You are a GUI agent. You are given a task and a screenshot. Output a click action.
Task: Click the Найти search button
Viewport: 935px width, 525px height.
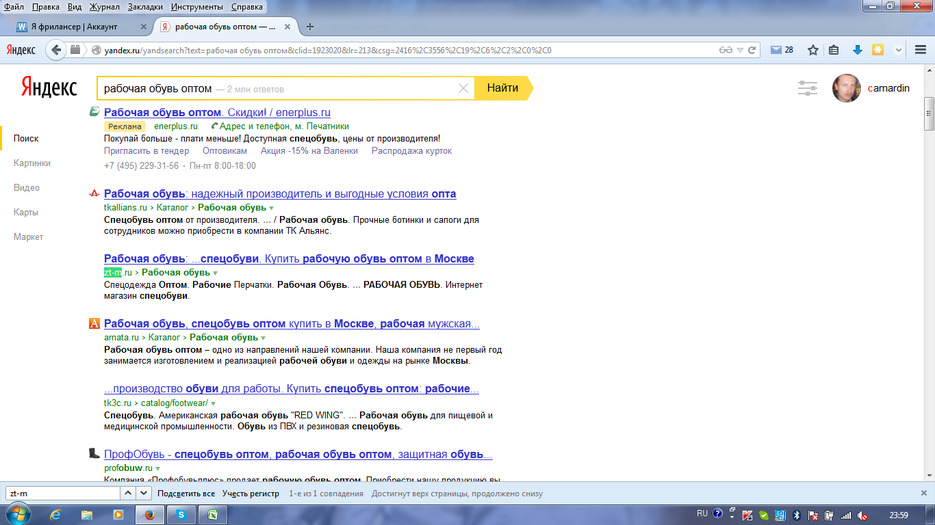[x=503, y=88]
